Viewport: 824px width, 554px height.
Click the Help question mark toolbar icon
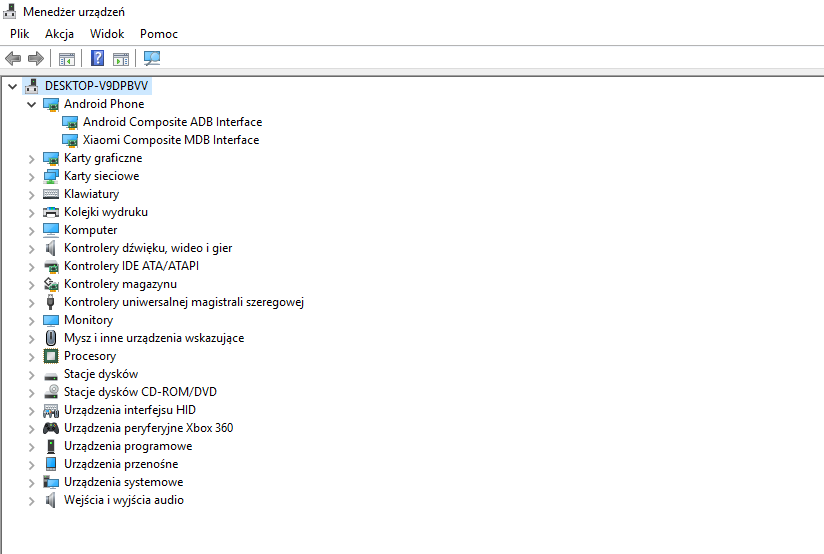98,58
